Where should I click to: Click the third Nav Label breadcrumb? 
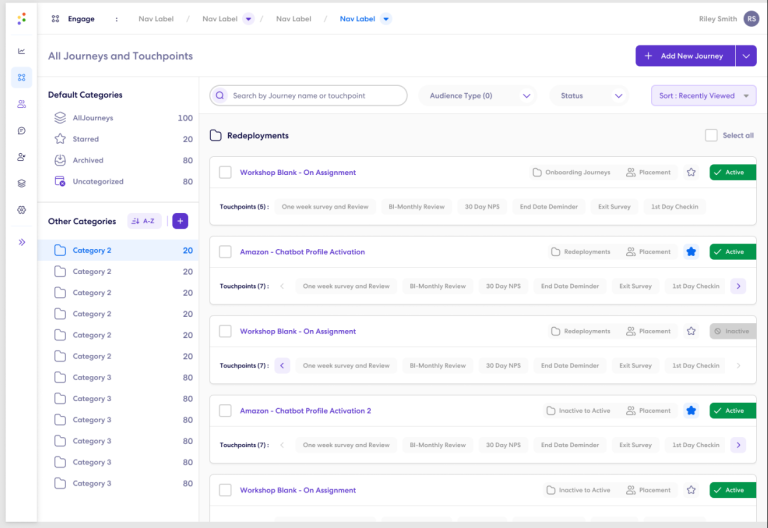pos(293,19)
